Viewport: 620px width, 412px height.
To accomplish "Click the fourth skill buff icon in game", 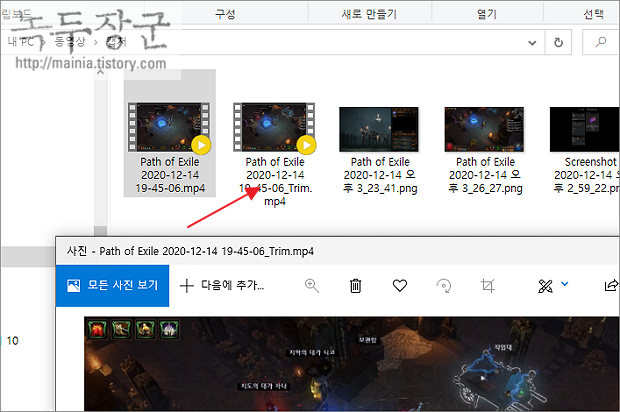I will [169, 329].
